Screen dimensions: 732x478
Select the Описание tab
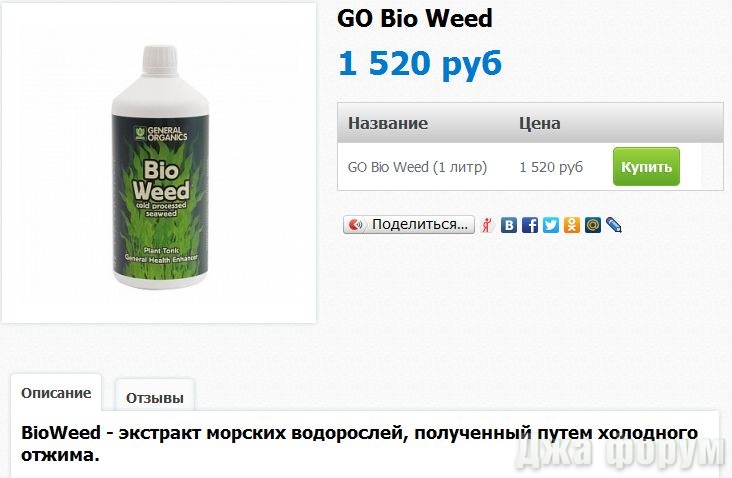(x=56, y=393)
